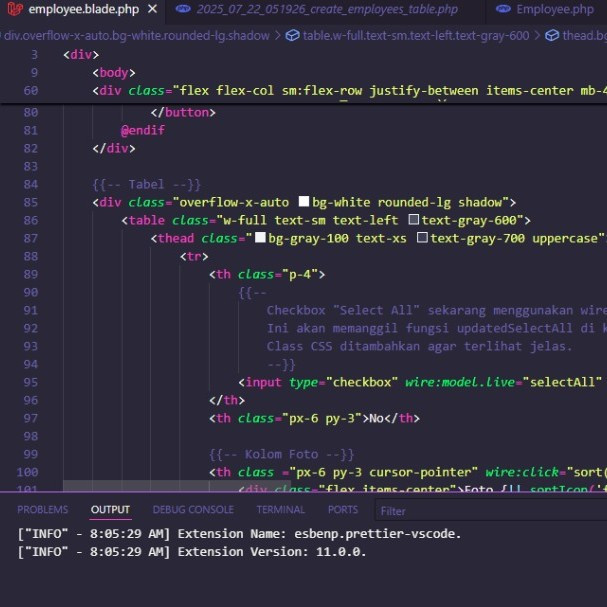
Task: Open the Terminal panel tab
Action: [x=280, y=510]
